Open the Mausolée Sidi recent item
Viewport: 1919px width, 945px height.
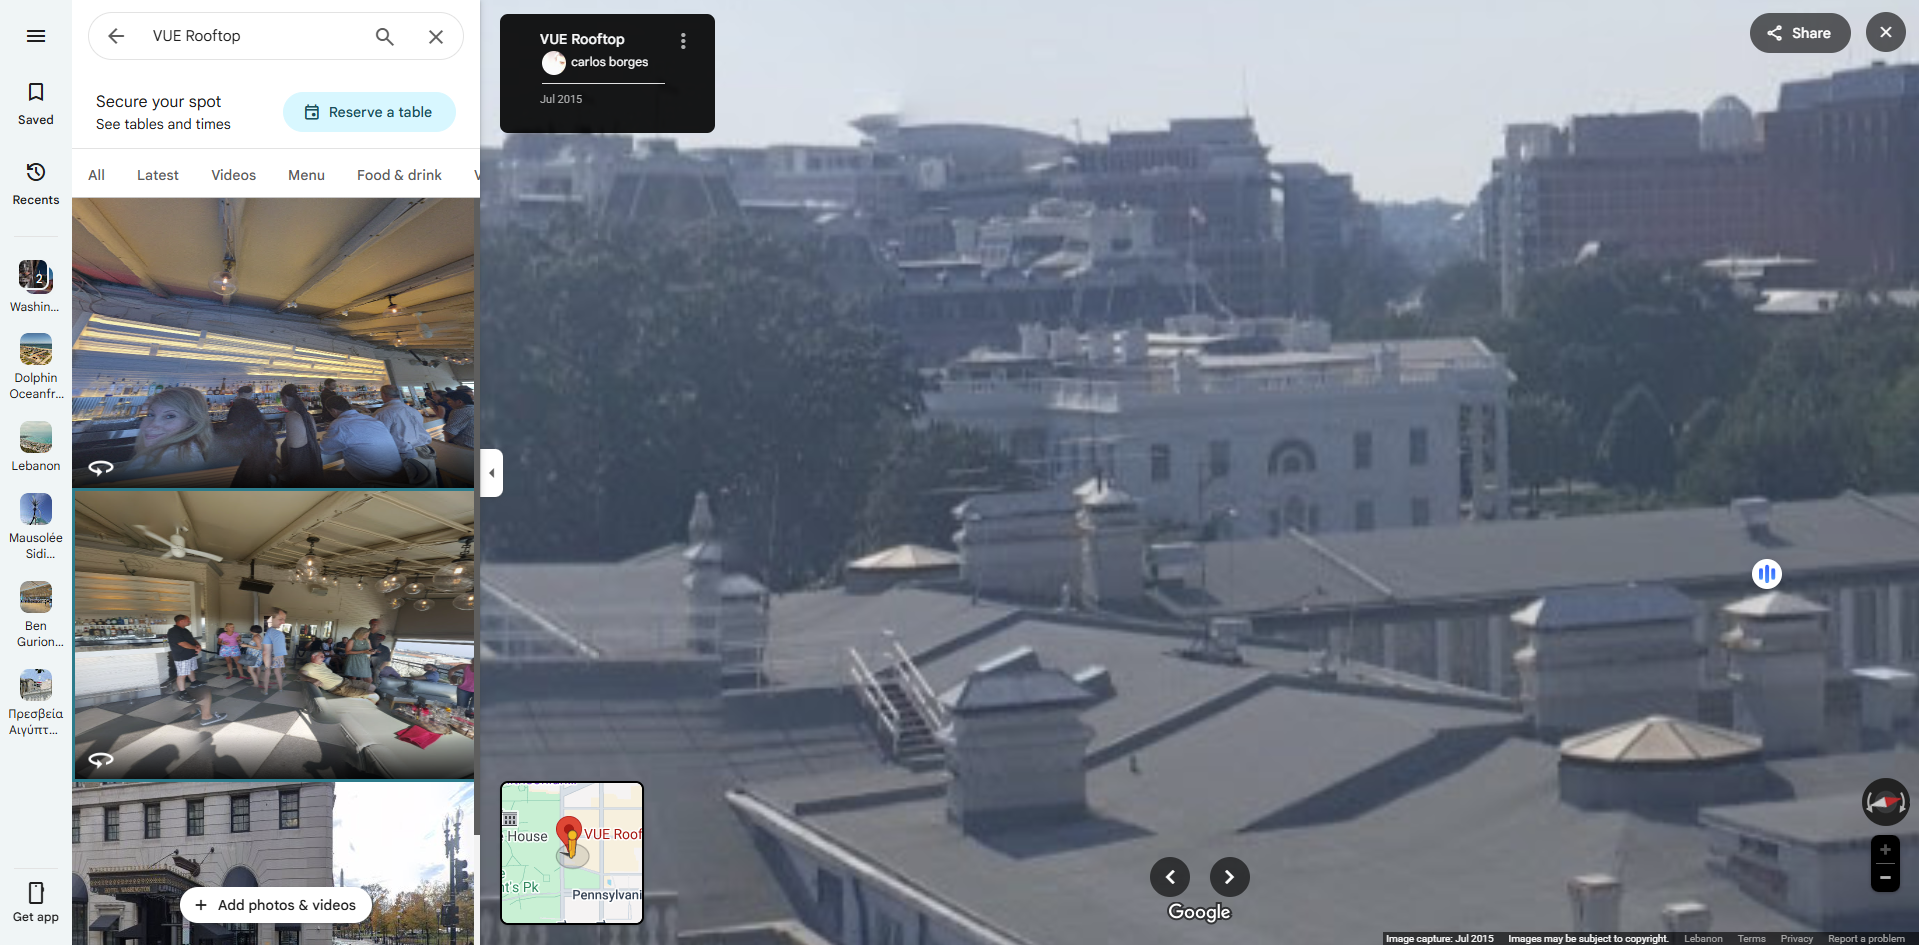36,527
